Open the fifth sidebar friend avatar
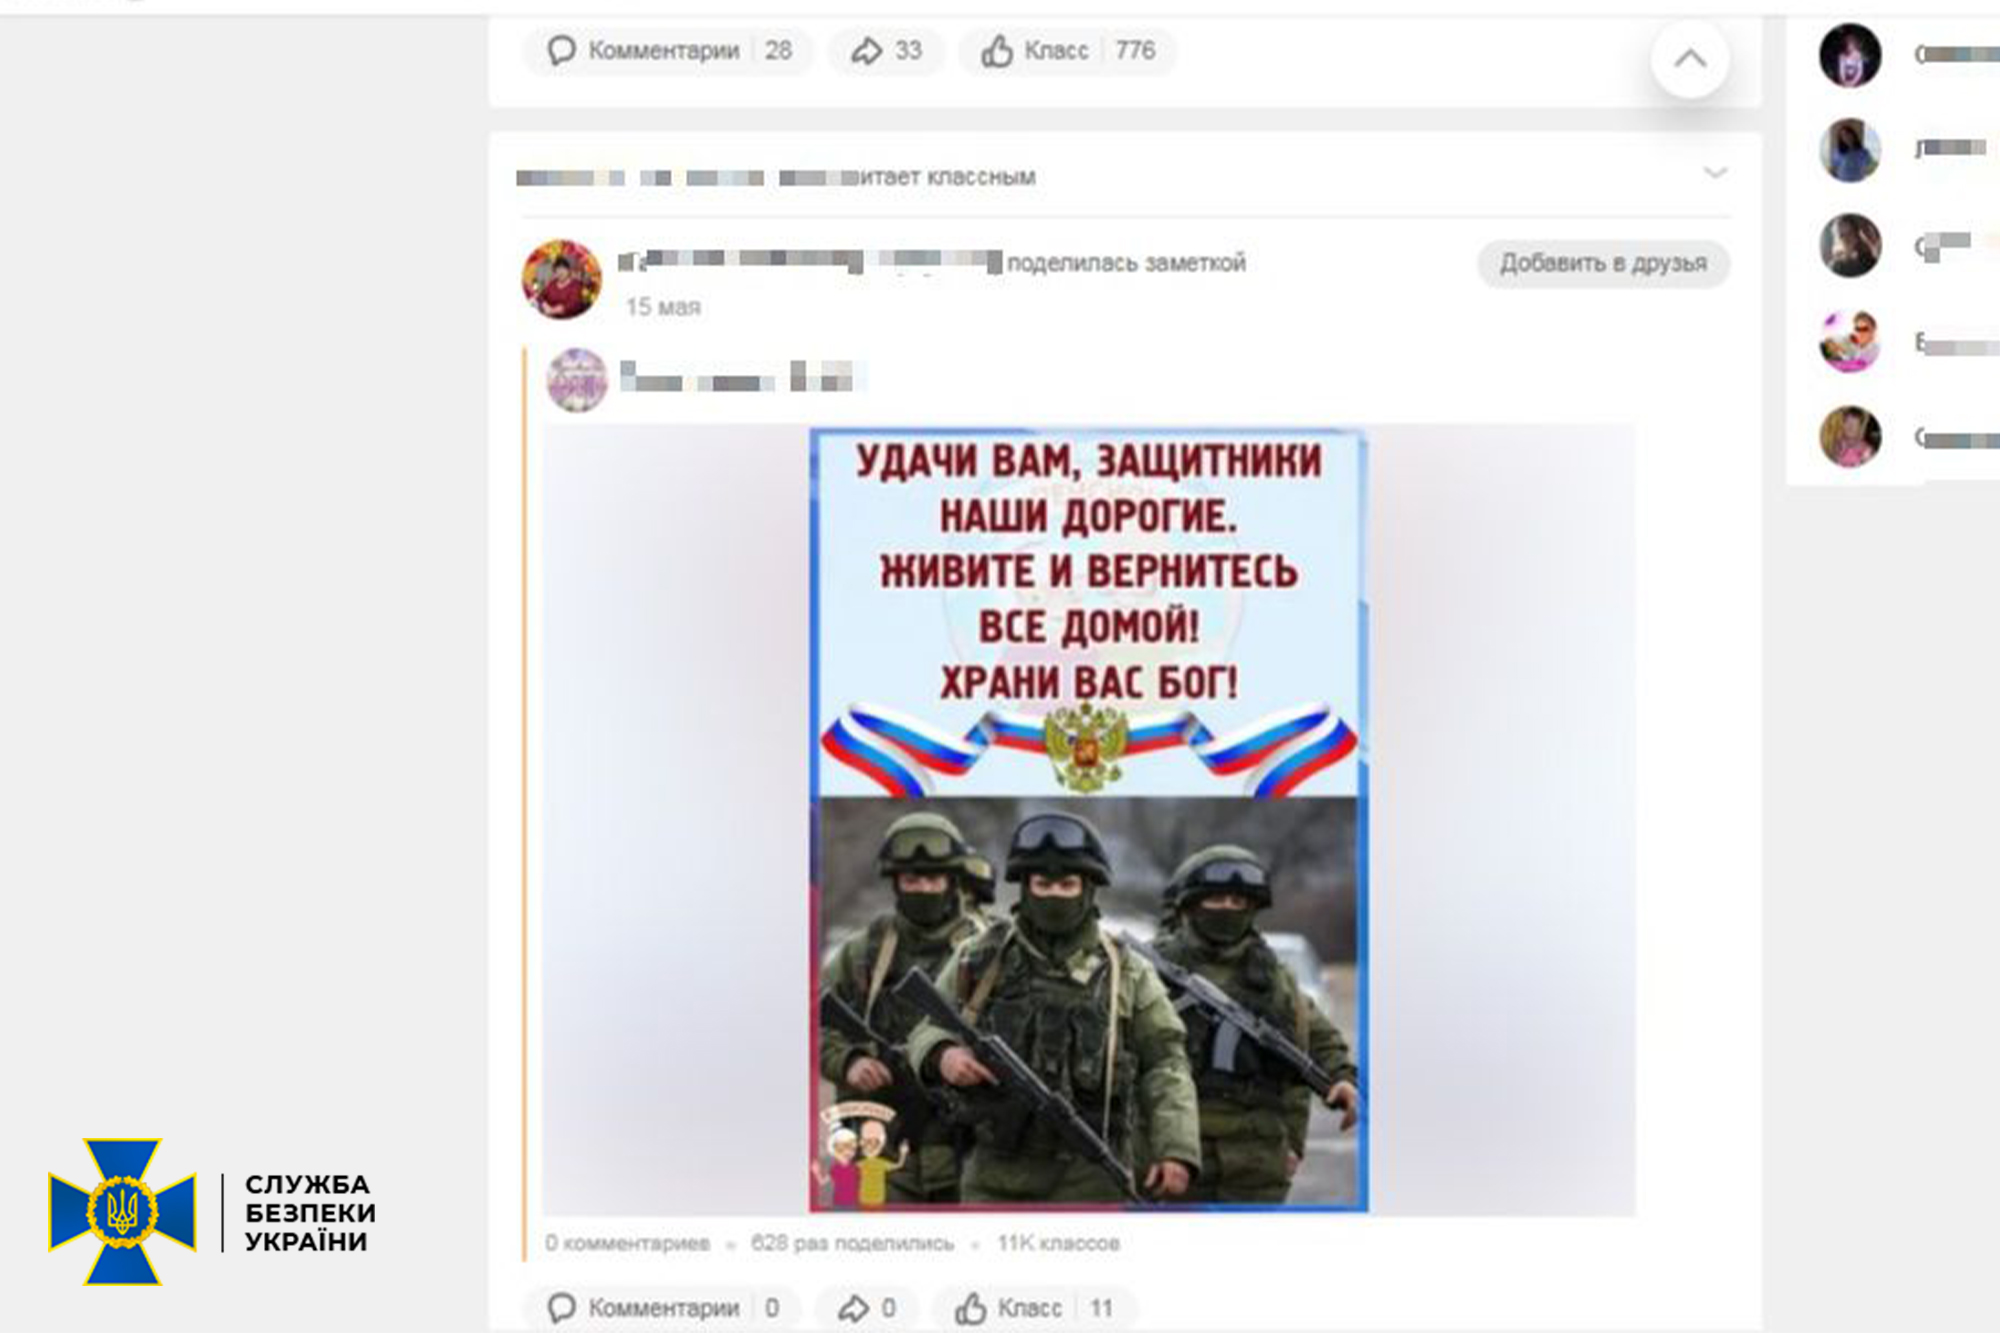This screenshot has height=1333, width=2000. tap(1850, 436)
